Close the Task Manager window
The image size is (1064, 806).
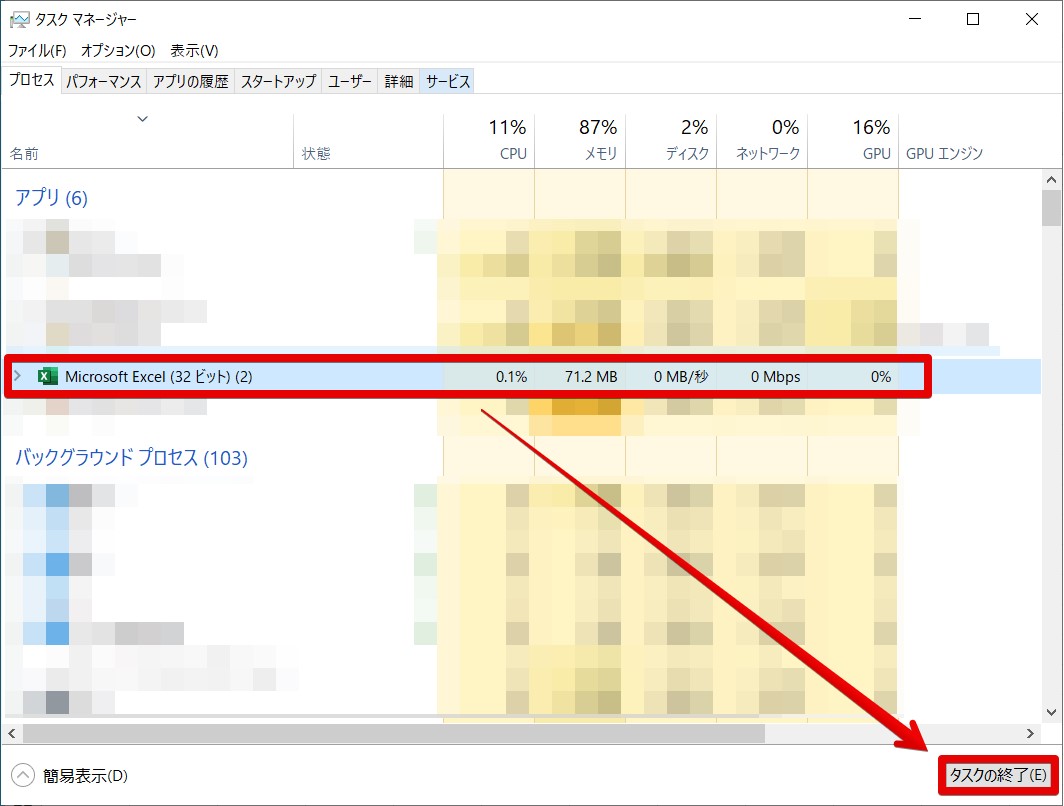click(x=1031, y=19)
